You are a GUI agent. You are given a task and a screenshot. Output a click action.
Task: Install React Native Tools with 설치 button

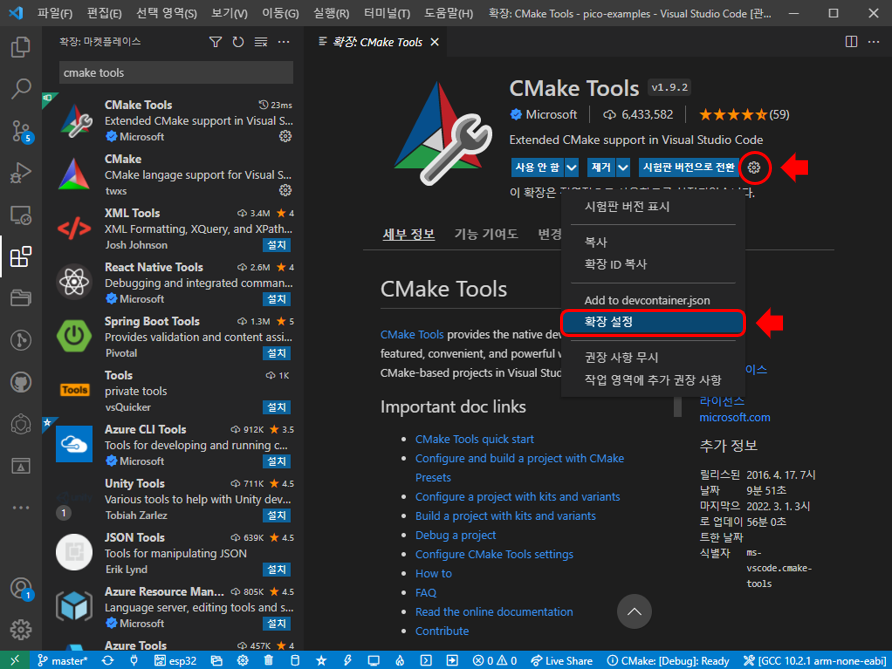tap(277, 299)
